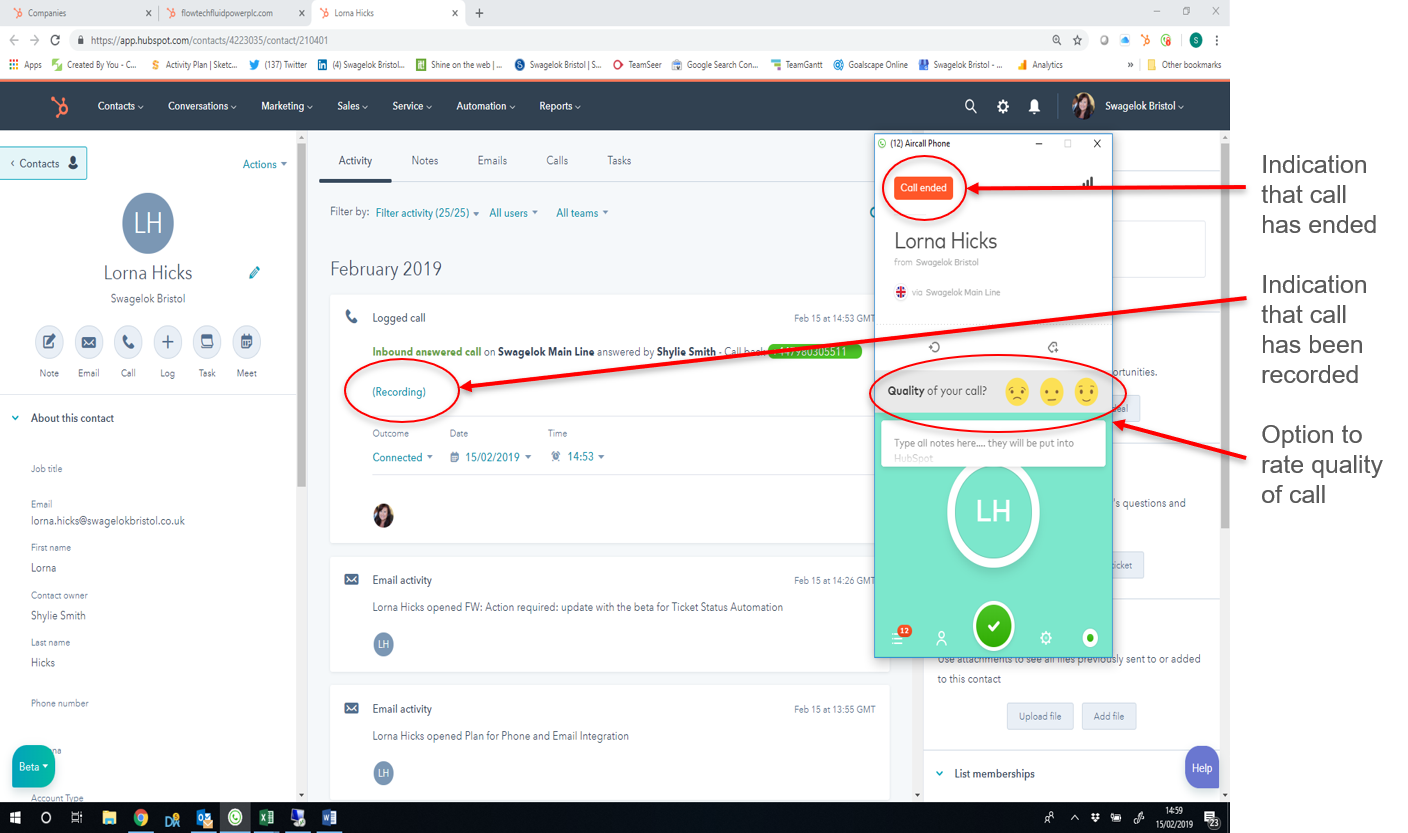The width and height of the screenshot is (1408, 833).
Task: Open the All teams filter
Action: (582, 213)
